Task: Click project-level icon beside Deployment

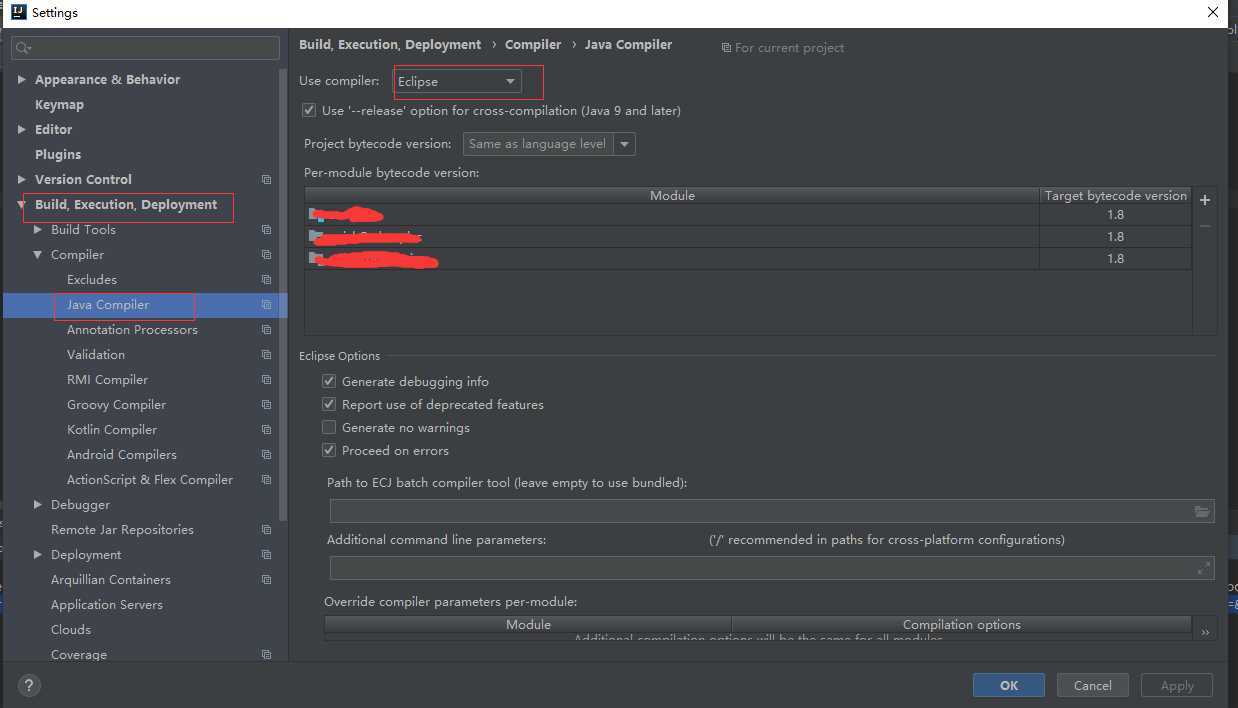Action: [266, 555]
